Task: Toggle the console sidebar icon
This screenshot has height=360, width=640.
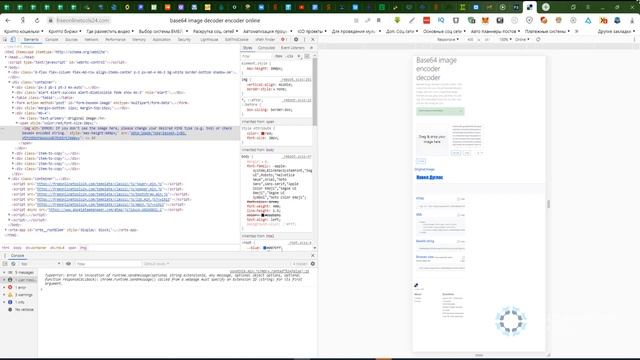Action: tap(5, 264)
